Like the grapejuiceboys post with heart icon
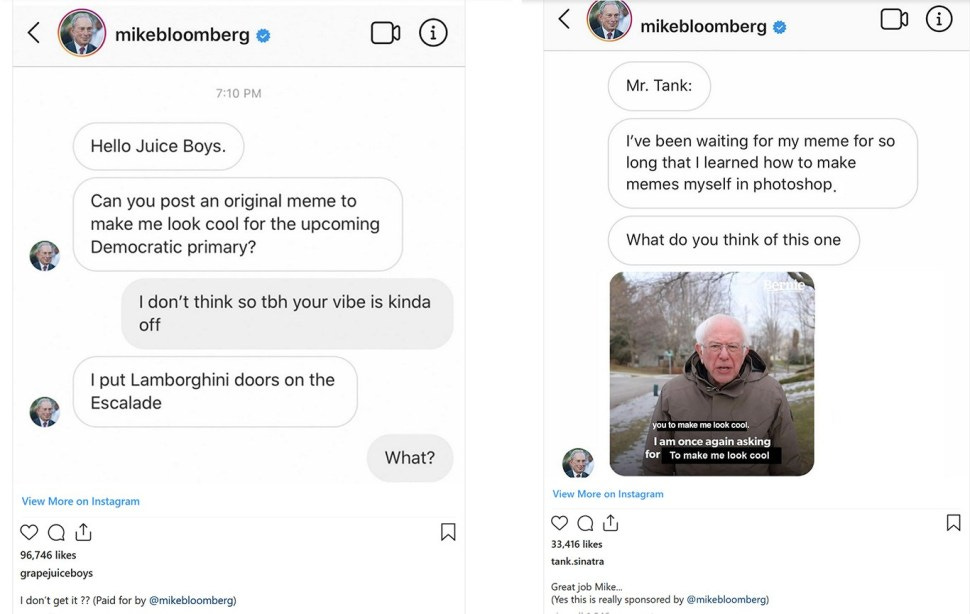 tap(29, 532)
